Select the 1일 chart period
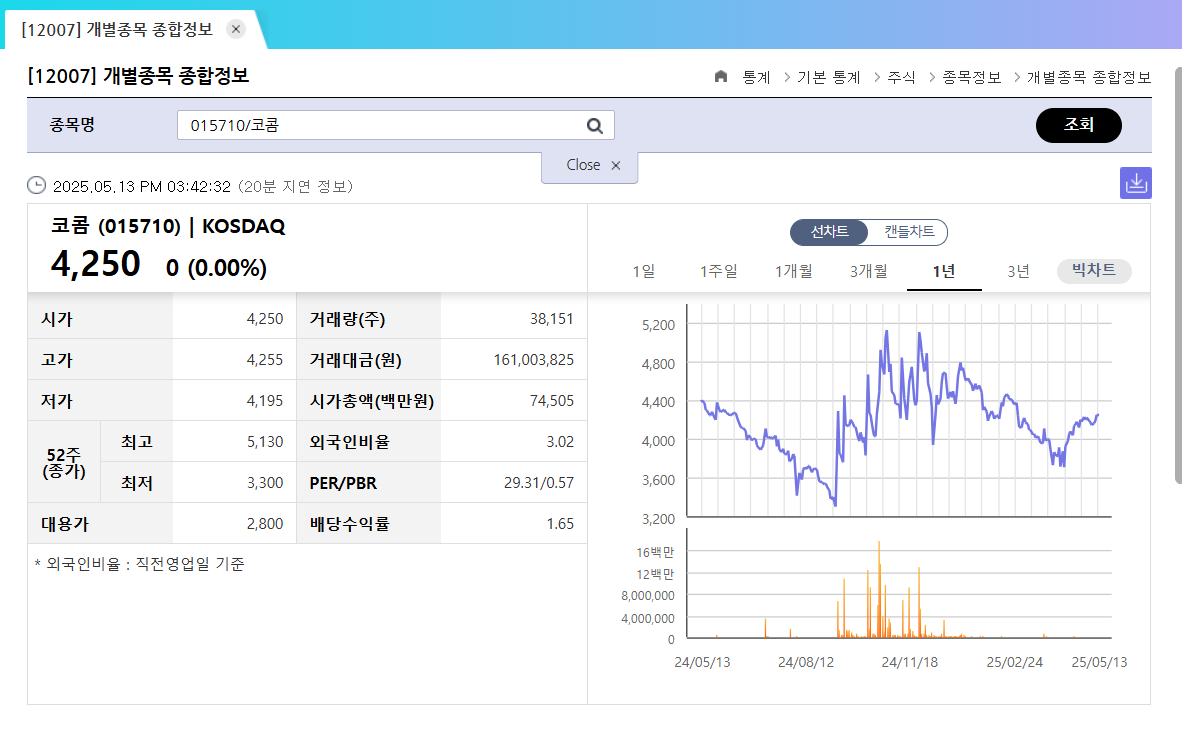1182x736 pixels. point(643,271)
